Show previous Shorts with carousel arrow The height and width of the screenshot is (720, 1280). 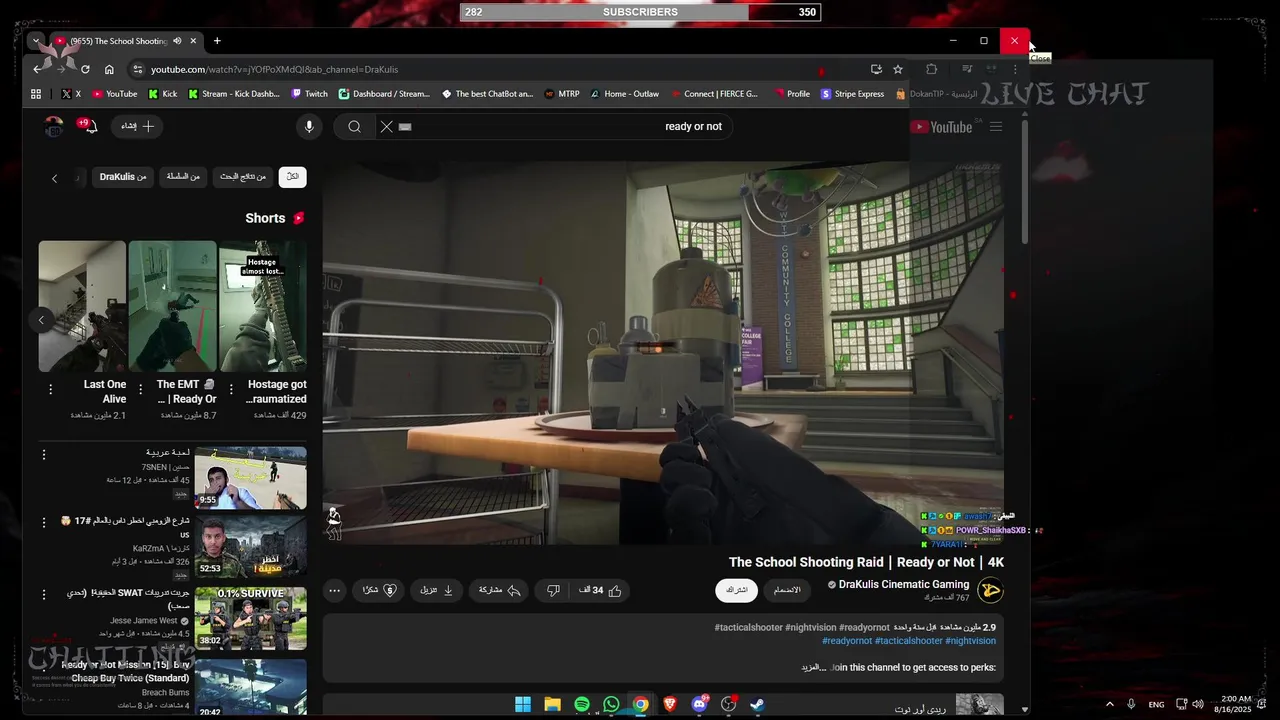41,320
